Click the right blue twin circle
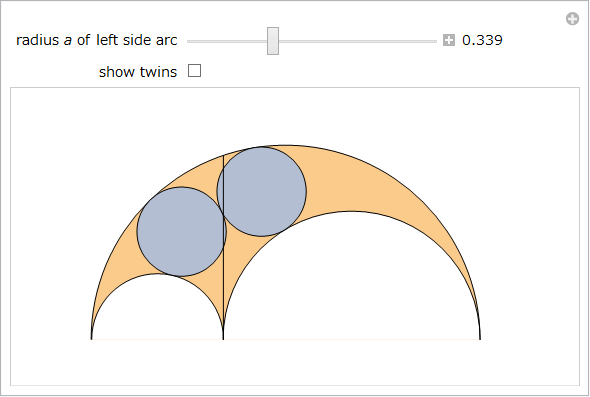 (x=262, y=192)
